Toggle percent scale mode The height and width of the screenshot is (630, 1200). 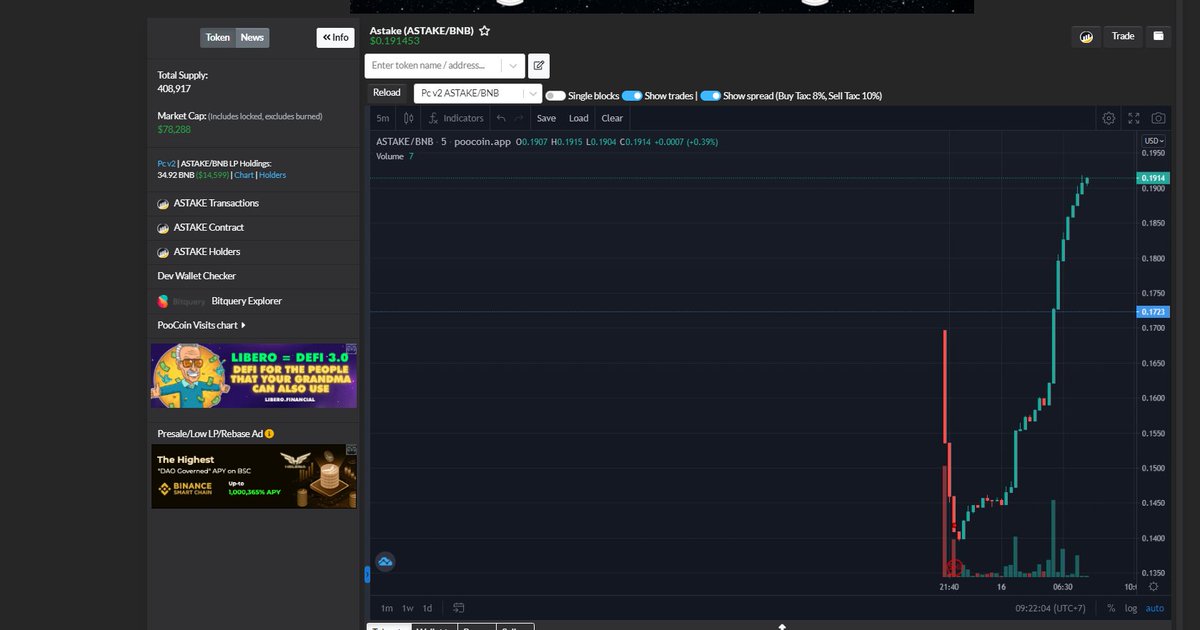[1111, 608]
